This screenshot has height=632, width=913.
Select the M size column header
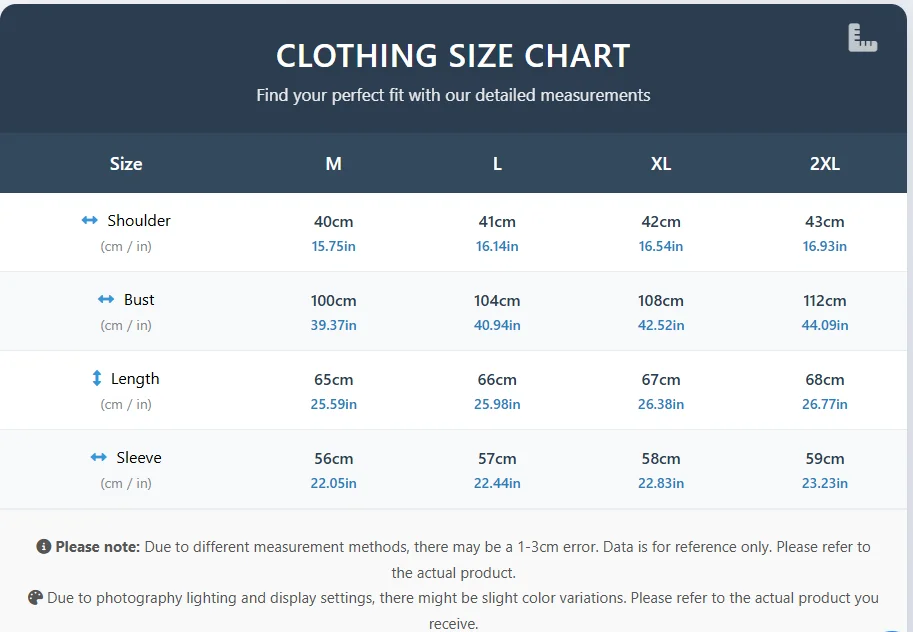click(333, 164)
